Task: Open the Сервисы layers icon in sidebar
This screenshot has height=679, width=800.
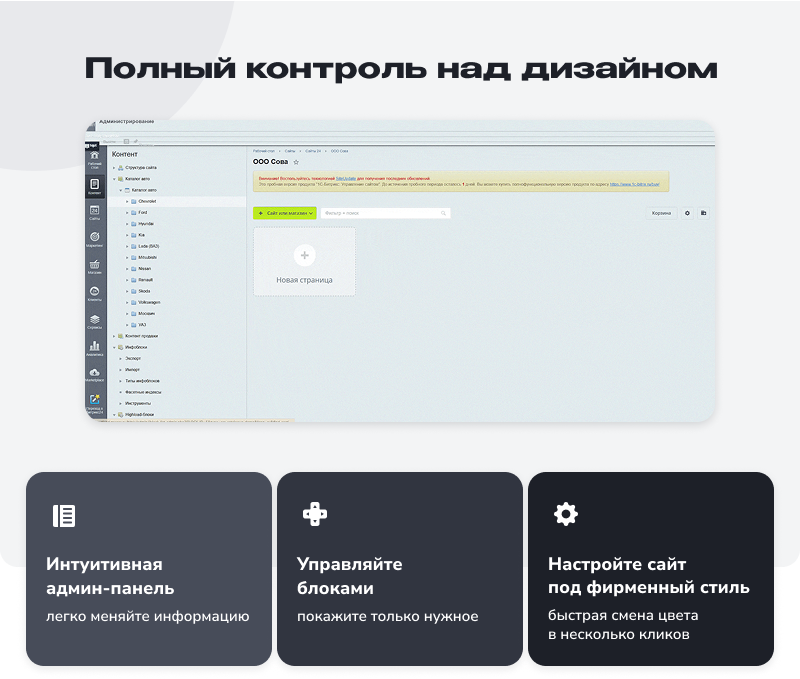Action: tap(94, 321)
